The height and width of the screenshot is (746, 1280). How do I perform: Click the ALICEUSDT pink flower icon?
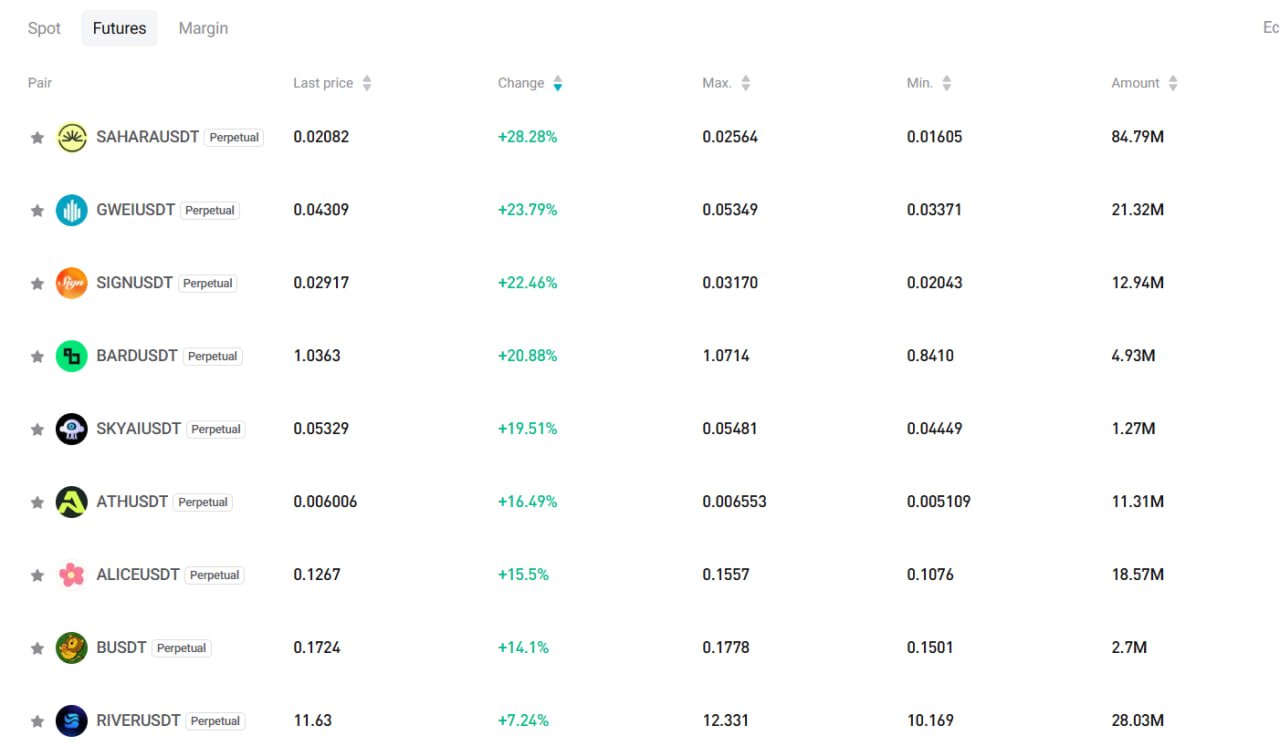(72, 575)
